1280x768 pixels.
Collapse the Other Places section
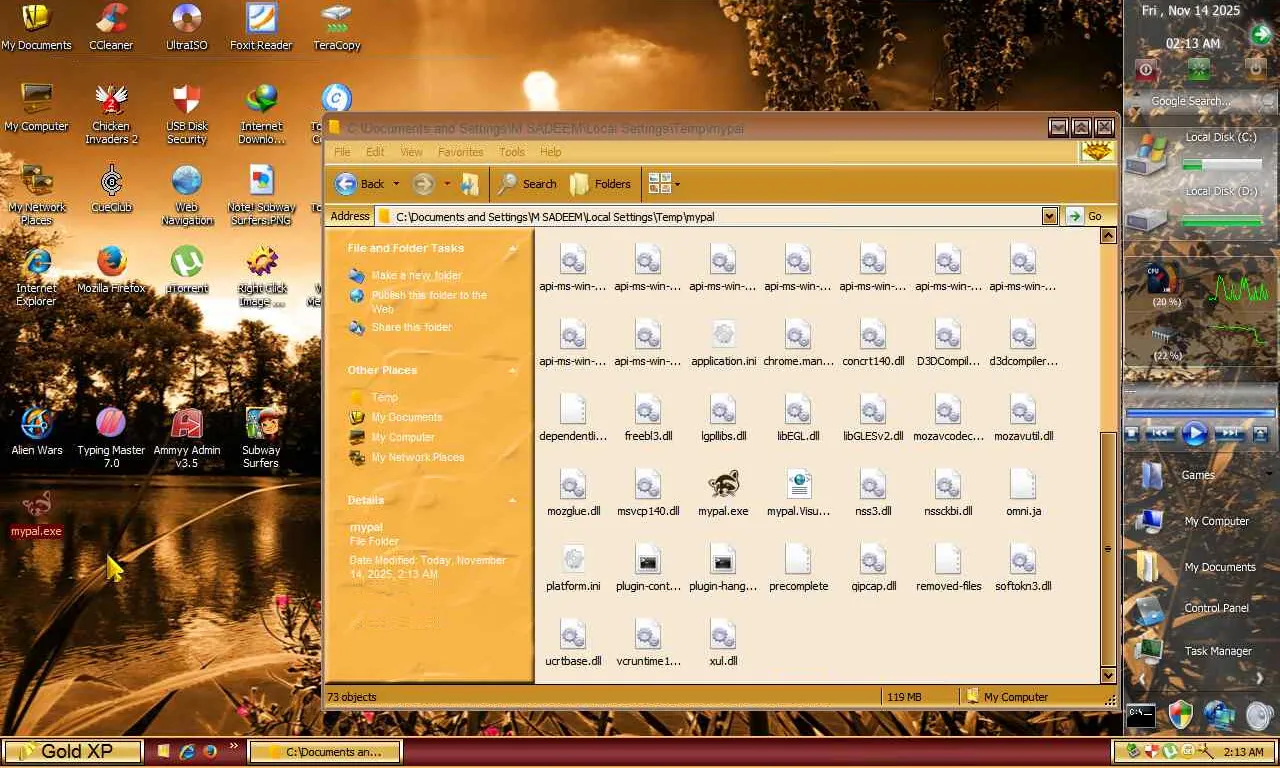[513, 370]
